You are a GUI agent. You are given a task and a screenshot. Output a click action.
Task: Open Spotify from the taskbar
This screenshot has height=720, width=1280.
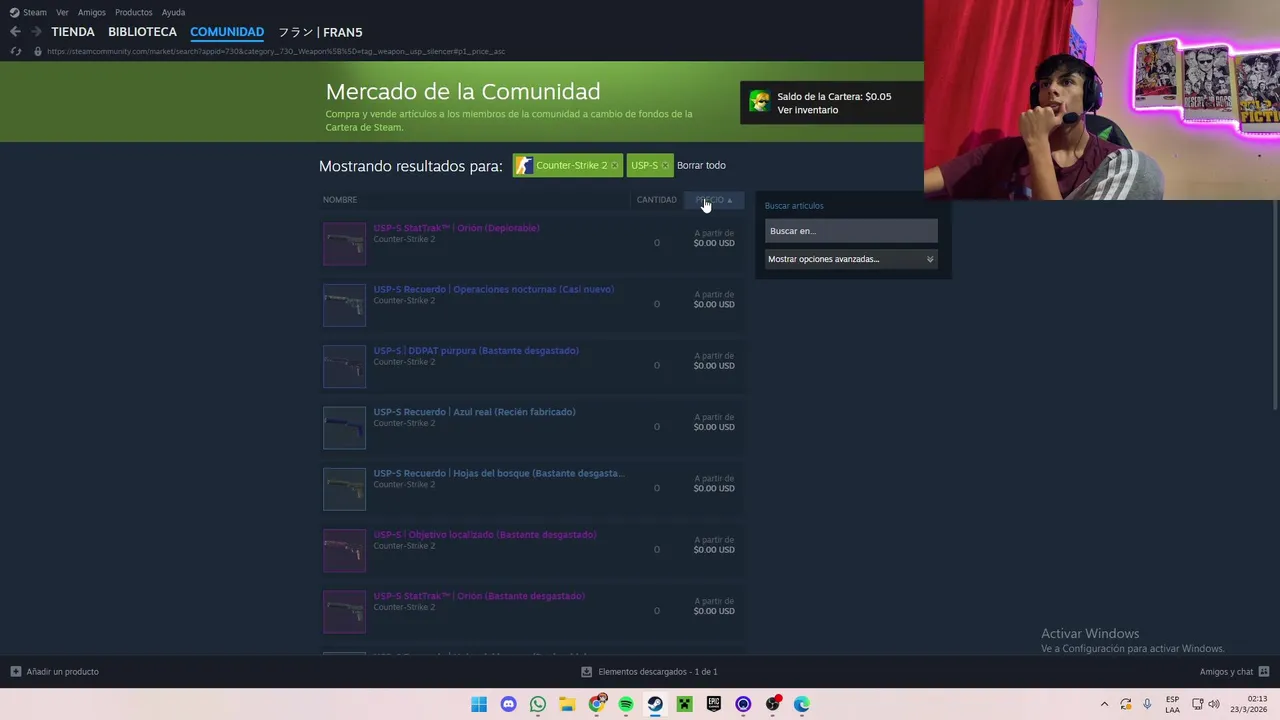(626, 704)
